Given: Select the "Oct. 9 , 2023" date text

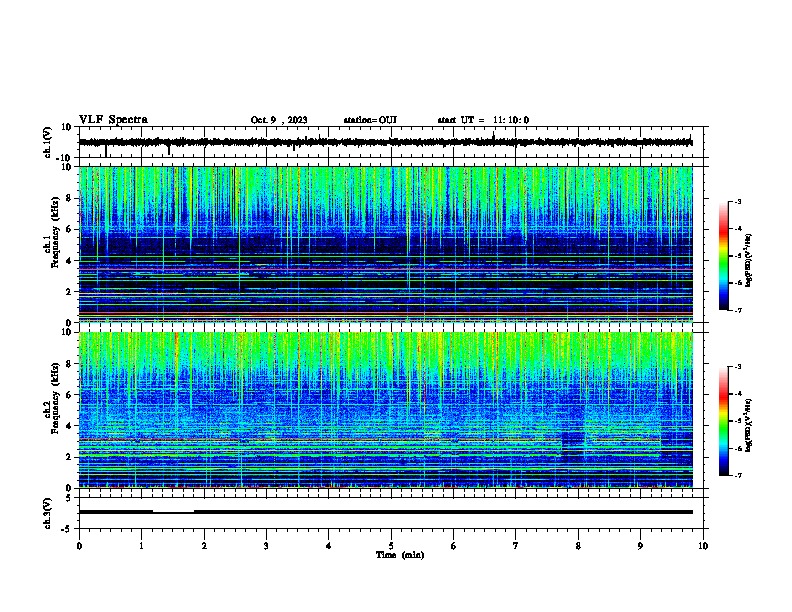Looking at the screenshot, I should [279, 120].
